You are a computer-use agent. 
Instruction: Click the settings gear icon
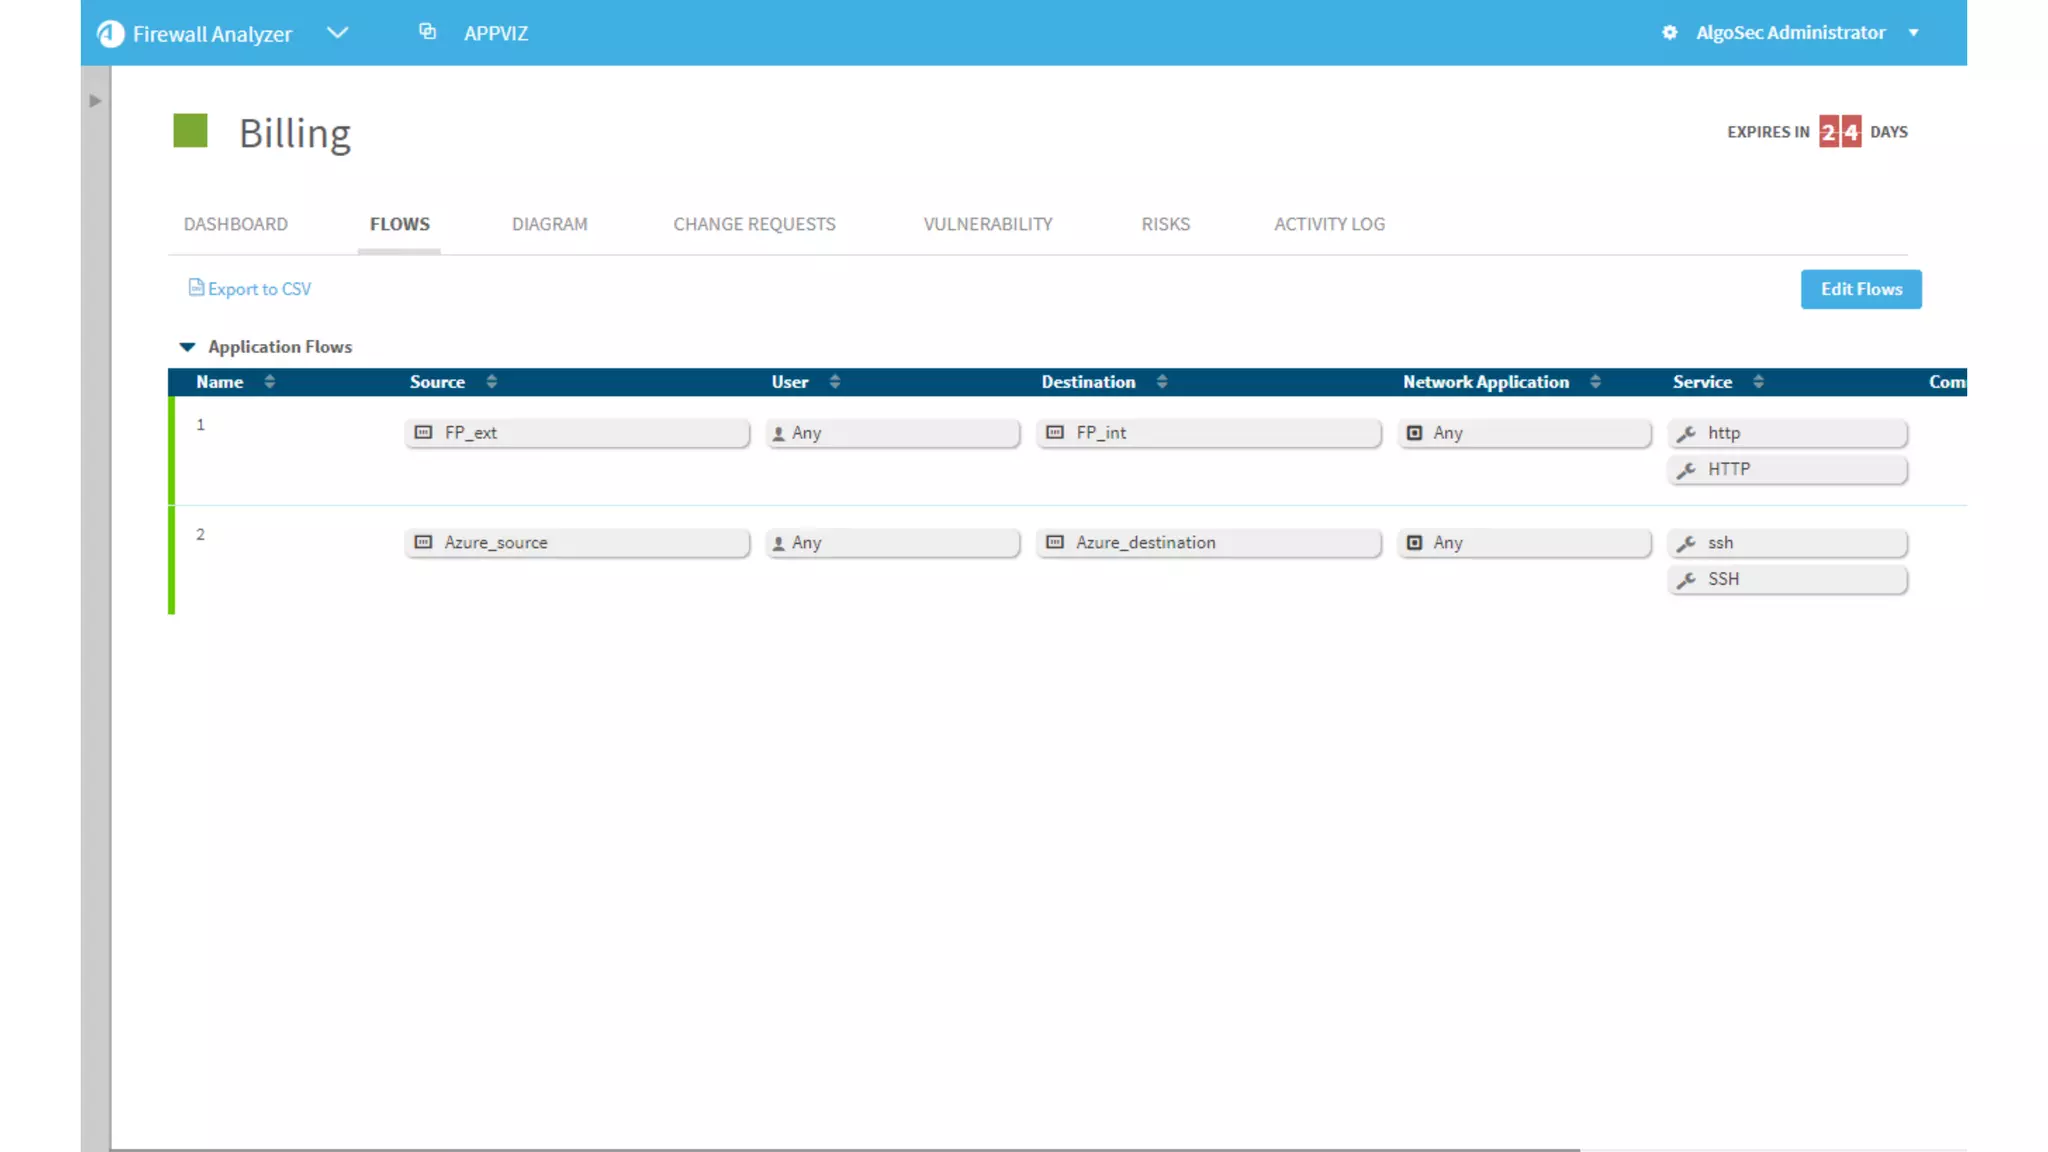1669,33
